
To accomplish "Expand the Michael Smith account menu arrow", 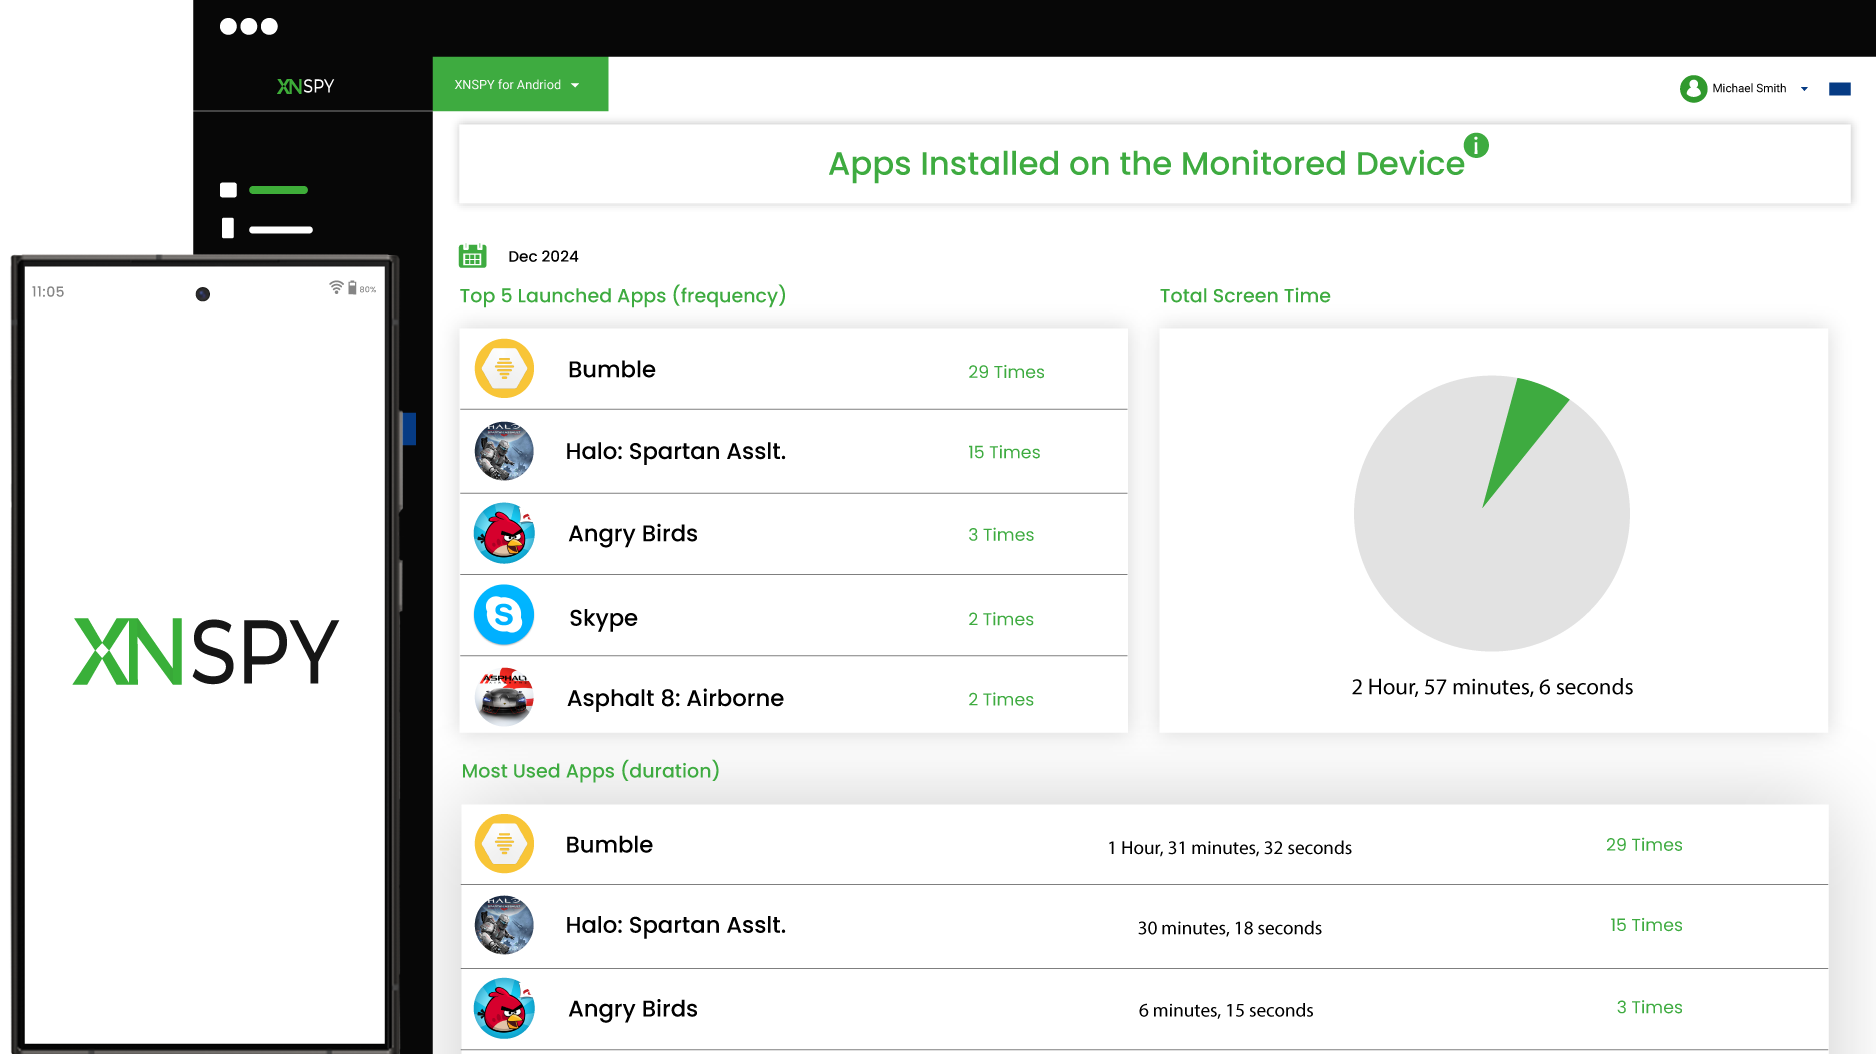I will (1804, 89).
